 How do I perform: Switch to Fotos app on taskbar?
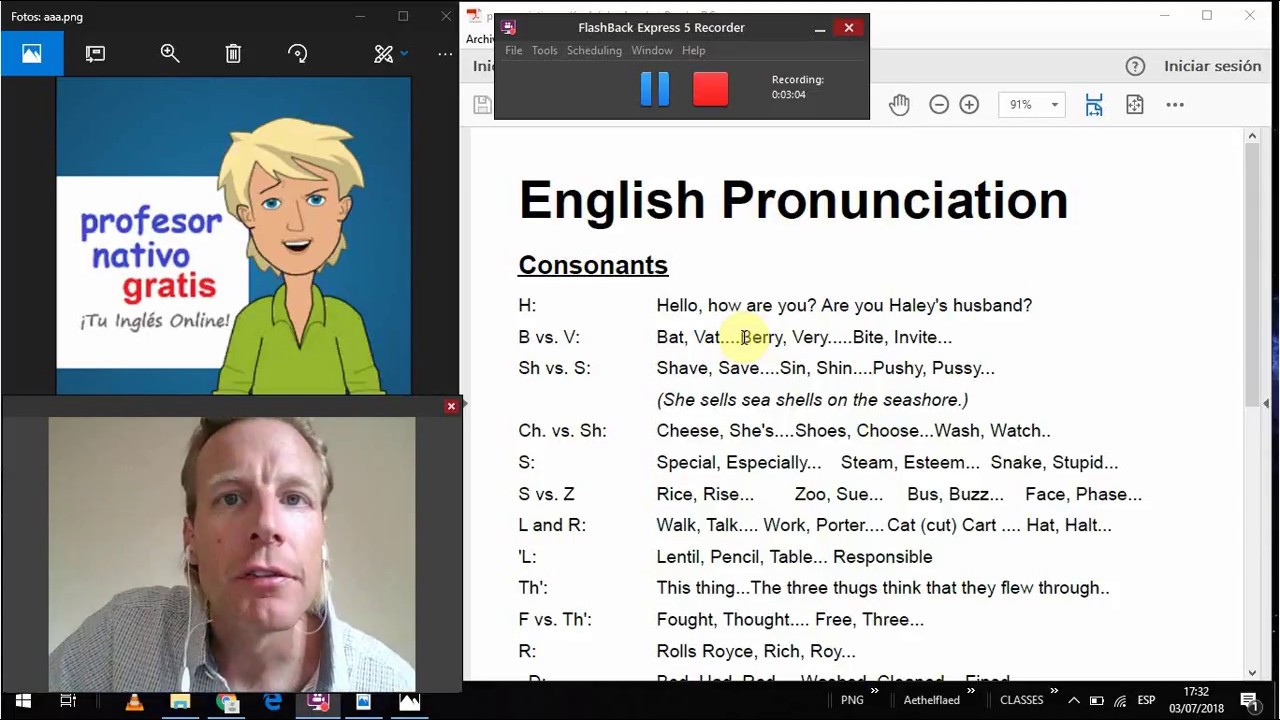tap(409, 701)
